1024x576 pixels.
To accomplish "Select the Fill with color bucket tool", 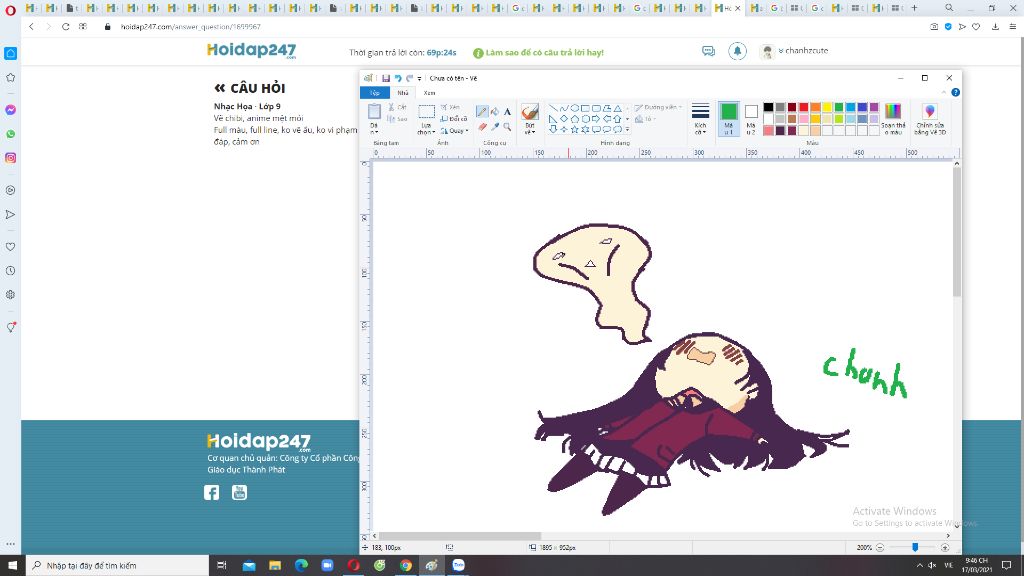I will point(494,112).
